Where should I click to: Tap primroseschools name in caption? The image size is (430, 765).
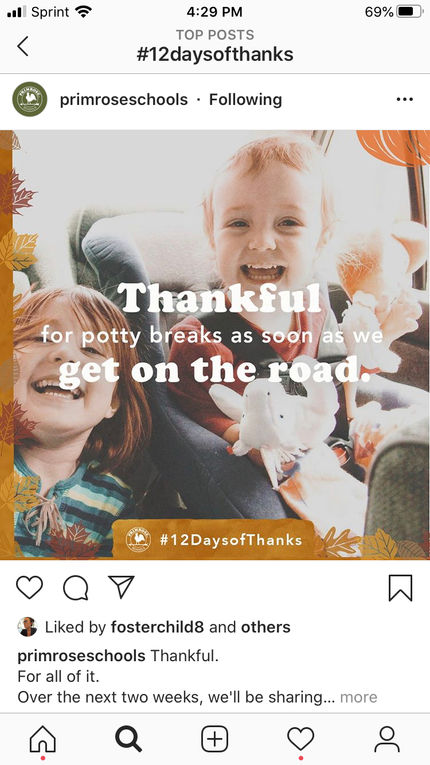coord(82,655)
